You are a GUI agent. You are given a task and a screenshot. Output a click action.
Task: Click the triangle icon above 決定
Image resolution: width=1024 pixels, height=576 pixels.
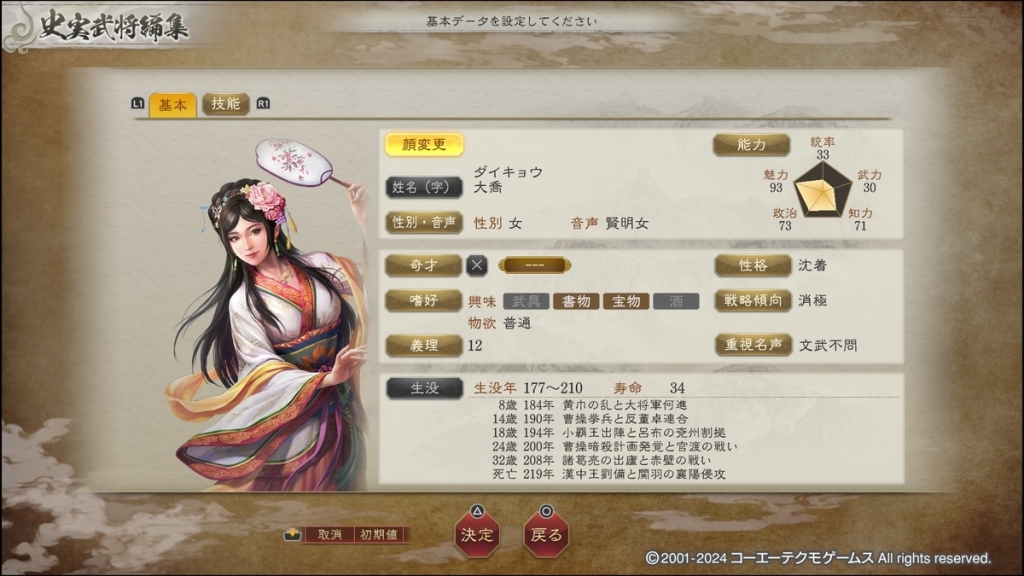click(x=477, y=511)
